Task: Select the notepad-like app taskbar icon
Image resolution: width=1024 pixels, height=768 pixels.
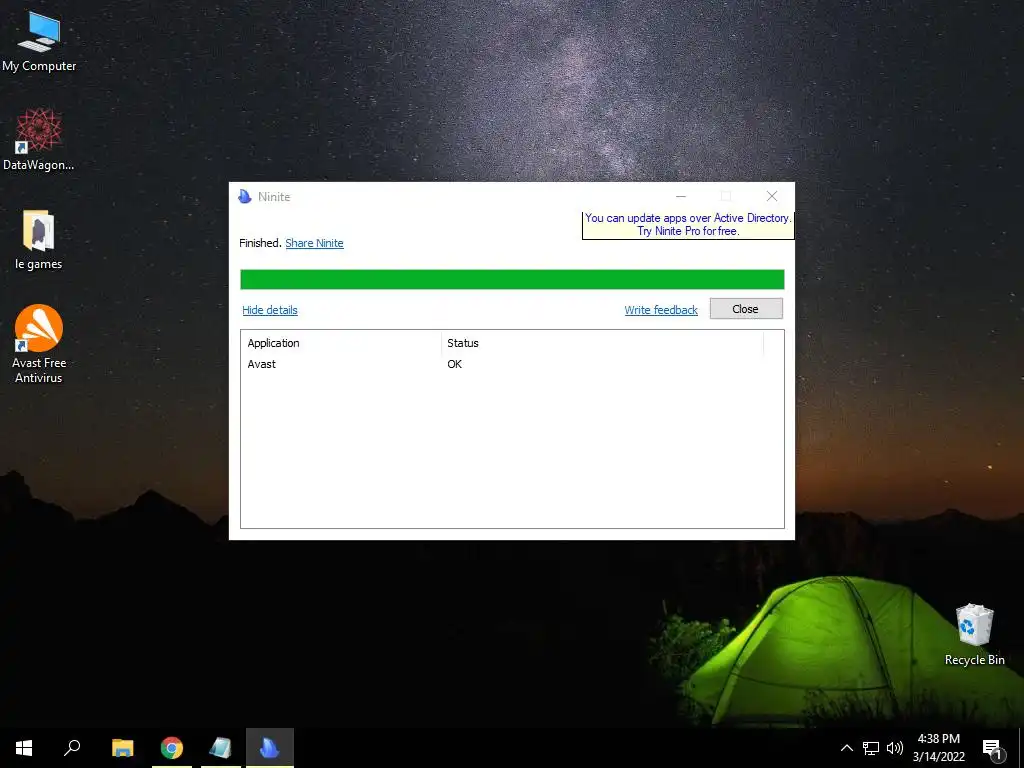Action: click(221, 748)
